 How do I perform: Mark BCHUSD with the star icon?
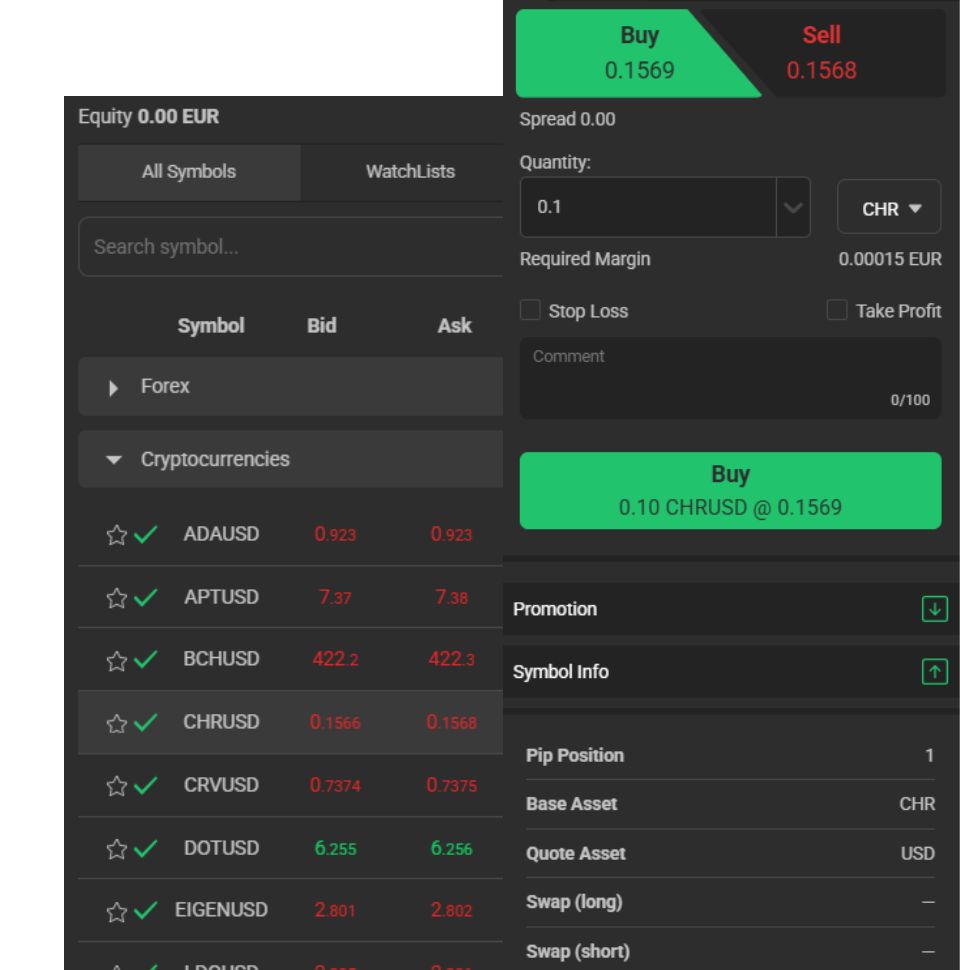click(x=117, y=660)
